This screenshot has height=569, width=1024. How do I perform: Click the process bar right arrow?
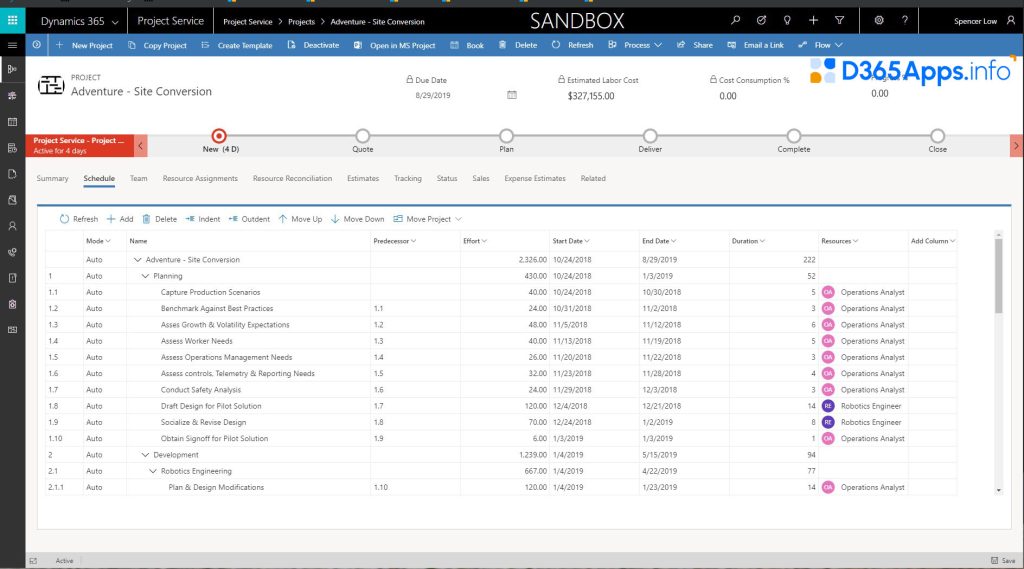1016,146
